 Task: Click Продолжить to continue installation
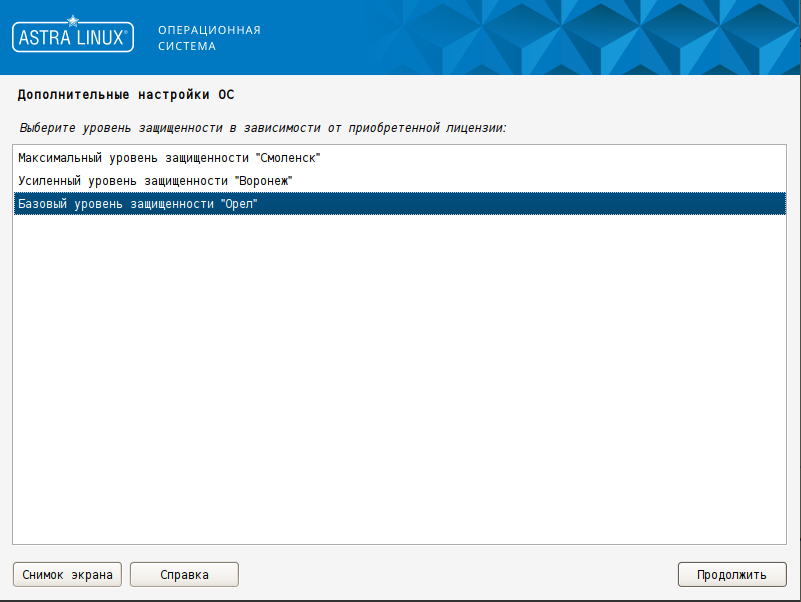[732, 574]
